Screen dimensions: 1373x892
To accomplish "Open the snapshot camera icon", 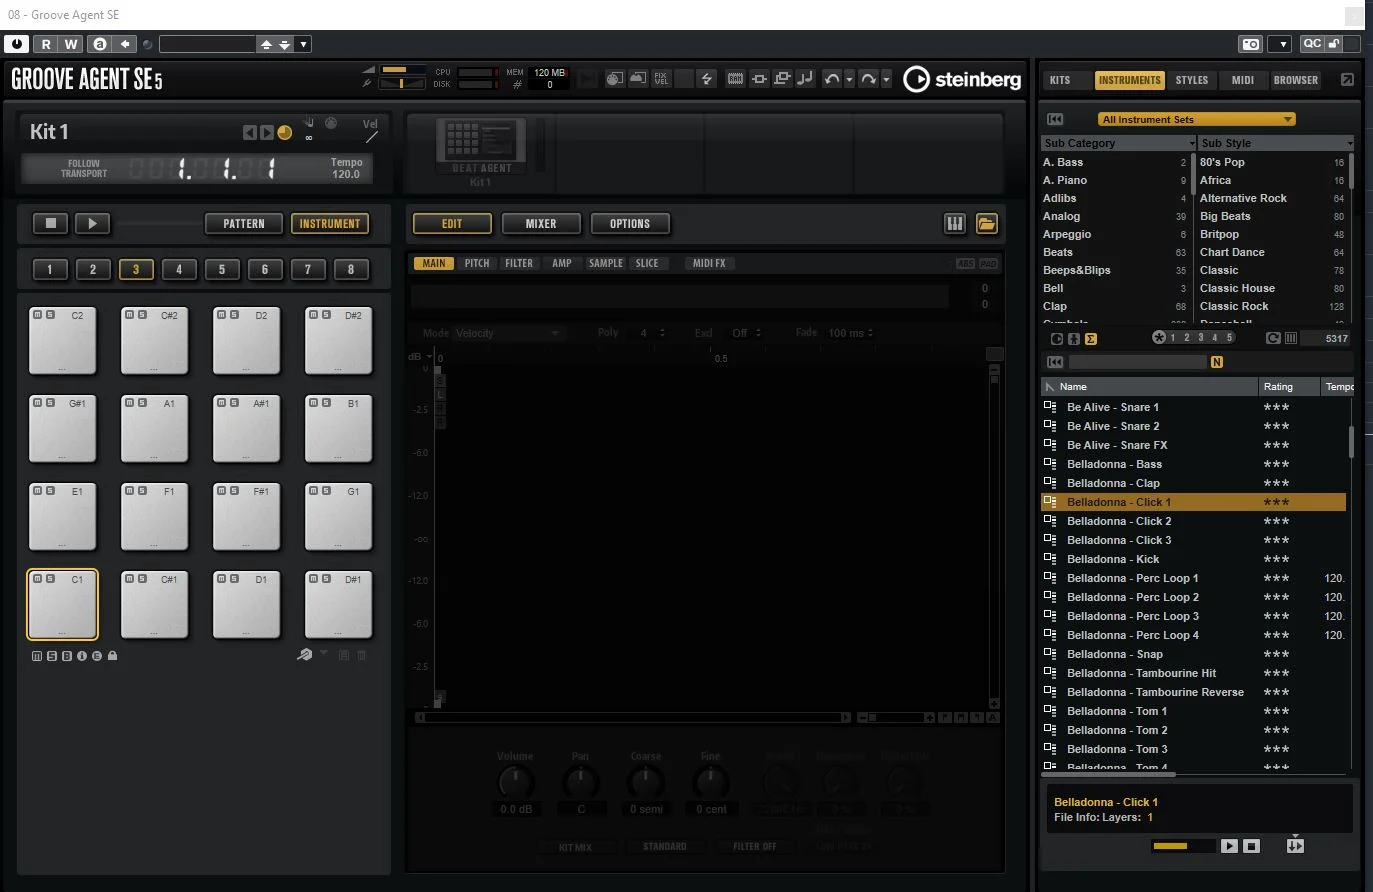I will [1250, 44].
